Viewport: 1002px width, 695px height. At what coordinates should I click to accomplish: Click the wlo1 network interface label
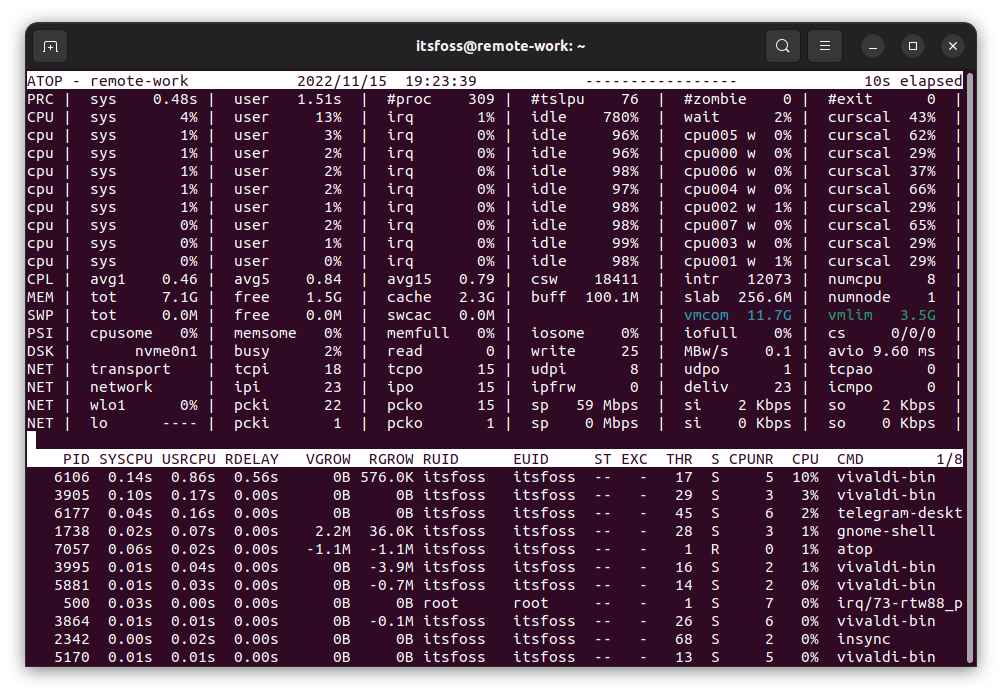click(108, 405)
